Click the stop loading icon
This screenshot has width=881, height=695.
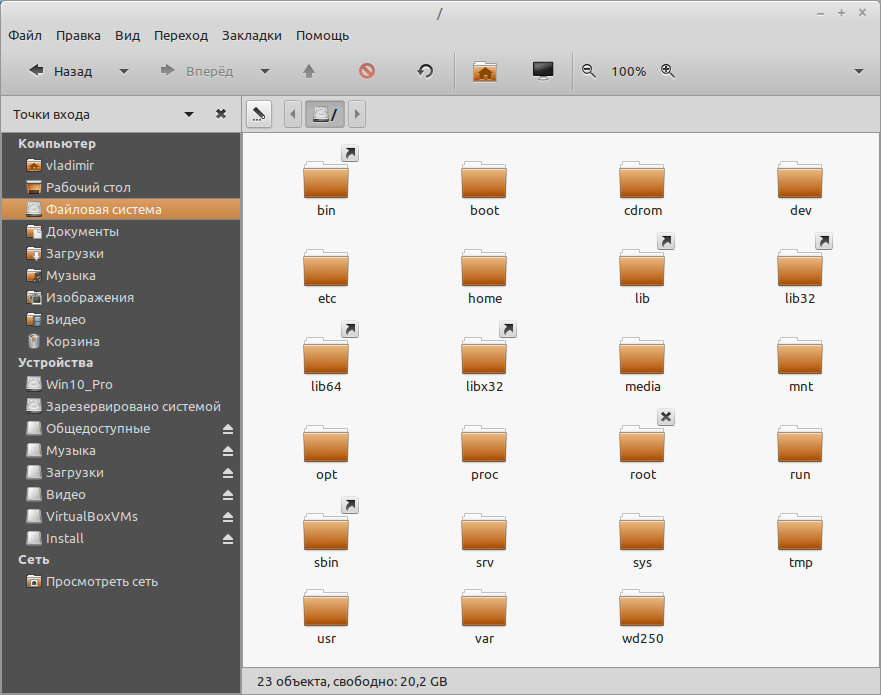(367, 71)
